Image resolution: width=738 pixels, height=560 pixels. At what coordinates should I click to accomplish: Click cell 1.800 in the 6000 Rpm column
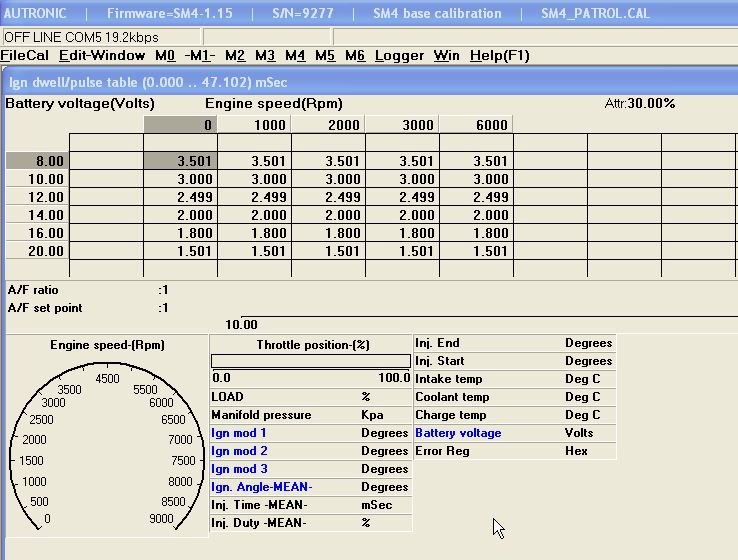click(476, 233)
